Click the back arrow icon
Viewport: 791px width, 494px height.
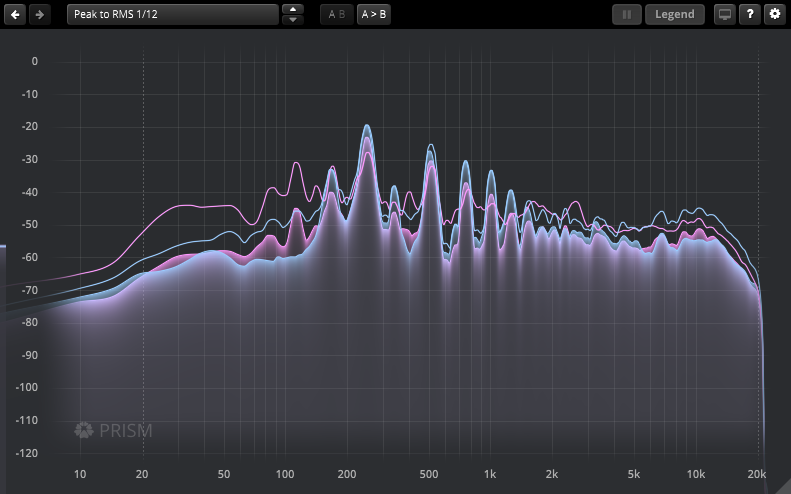click(x=16, y=14)
